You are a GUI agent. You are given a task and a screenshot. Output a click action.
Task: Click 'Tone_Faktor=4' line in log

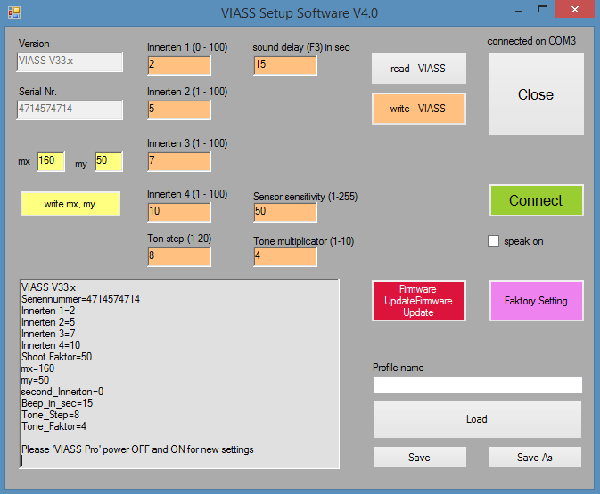point(54,426)
